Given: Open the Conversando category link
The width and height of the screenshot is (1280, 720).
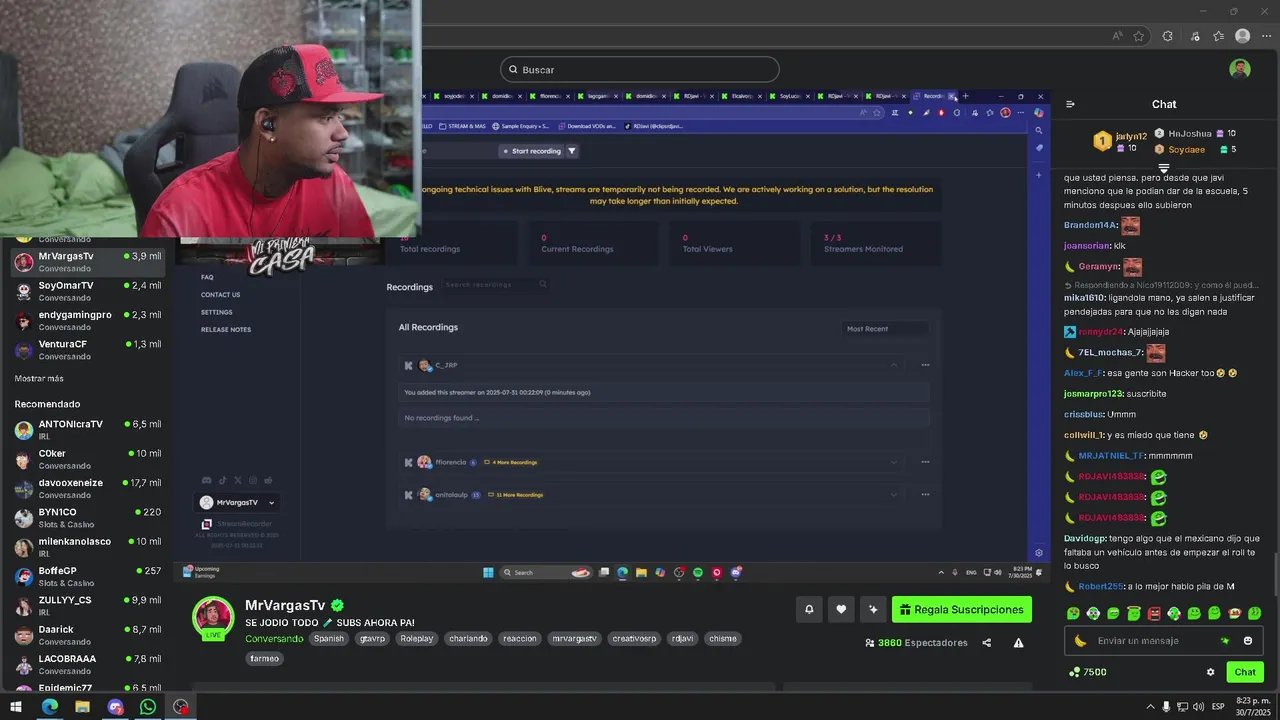Looking at the screenshot, I should [x=273, y=638].
